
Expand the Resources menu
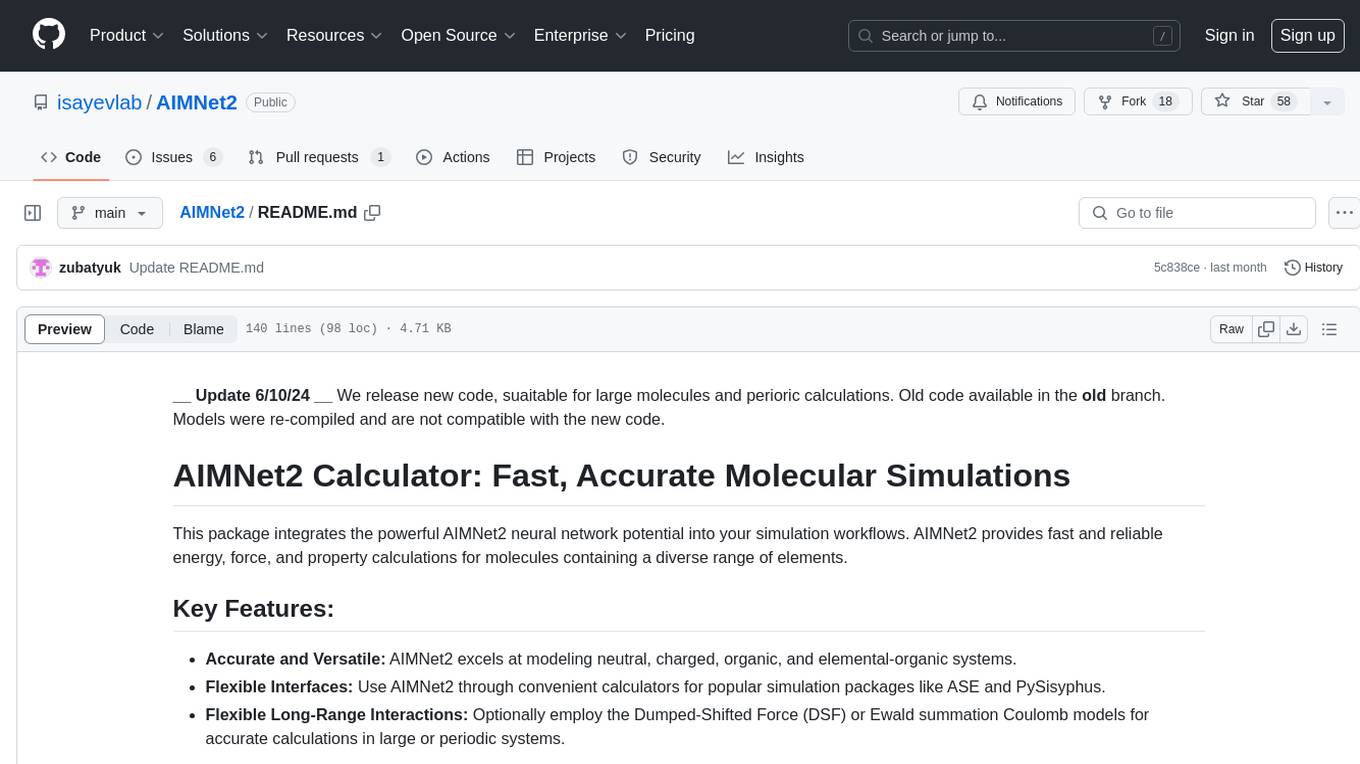tap(334, 35)
